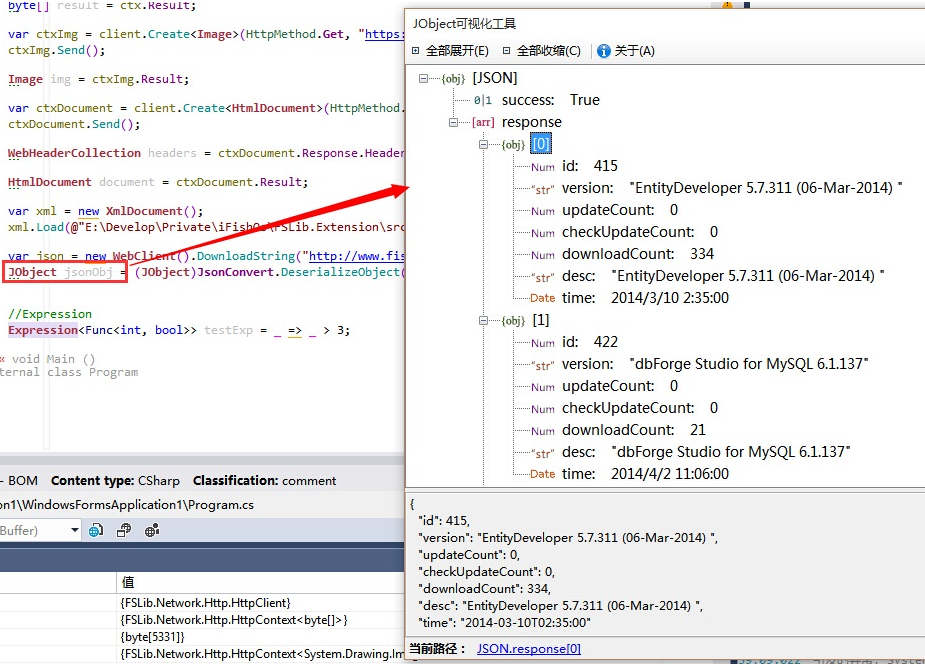The height and width of the screenshot is (664, 925).
Task: Click the gear-globe icon in the bottom toolbar
Action: pyautogui.click(x=152, y=530)
